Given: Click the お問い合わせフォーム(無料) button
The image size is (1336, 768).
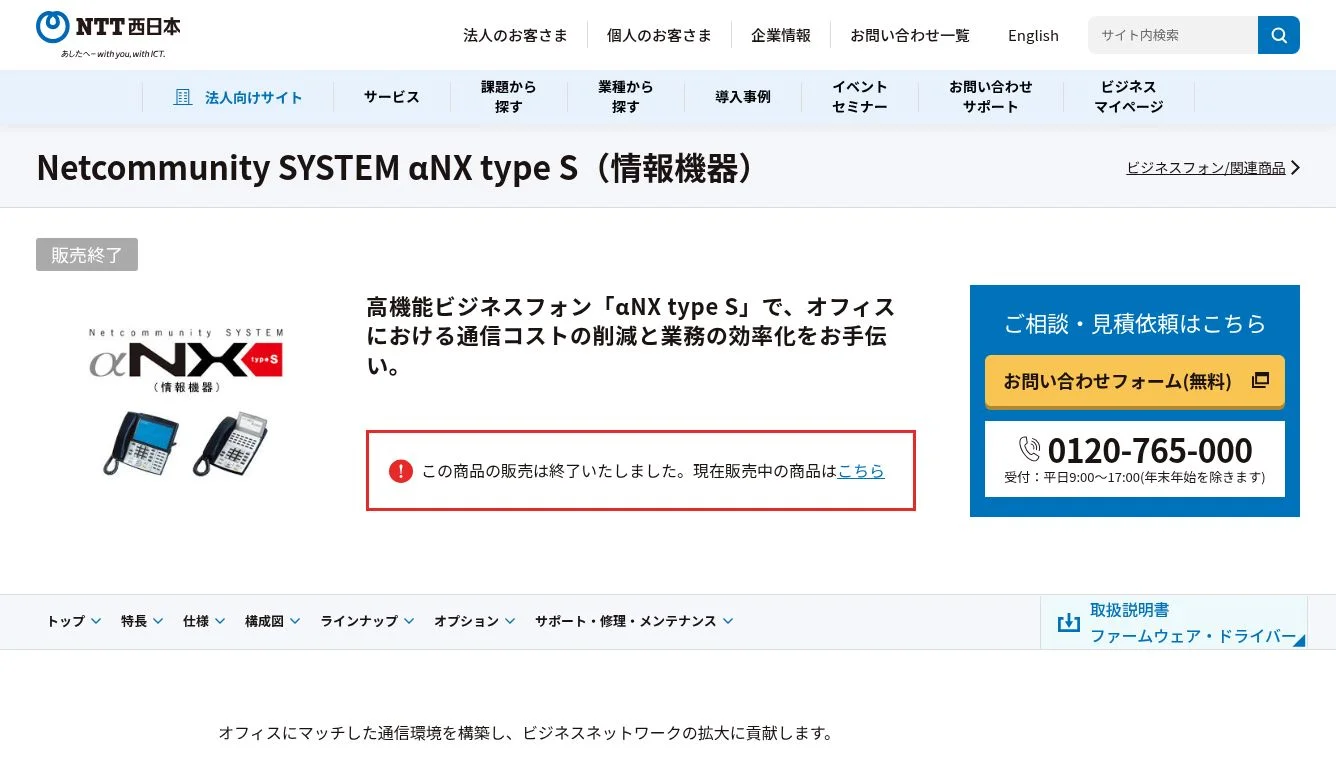Looking at the screenshot, I should click(x=1135, y=381).
